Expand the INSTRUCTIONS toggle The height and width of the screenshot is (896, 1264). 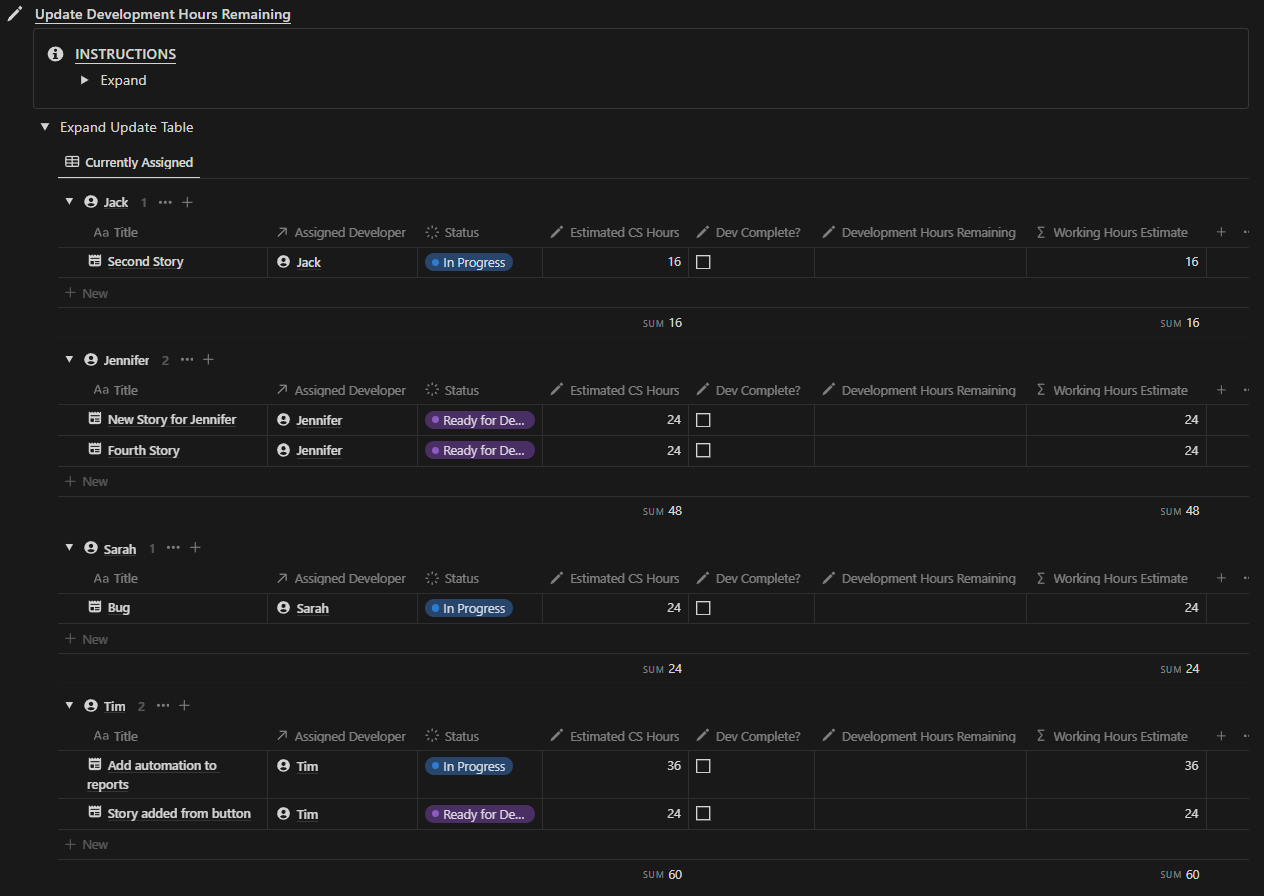(85, 80)
